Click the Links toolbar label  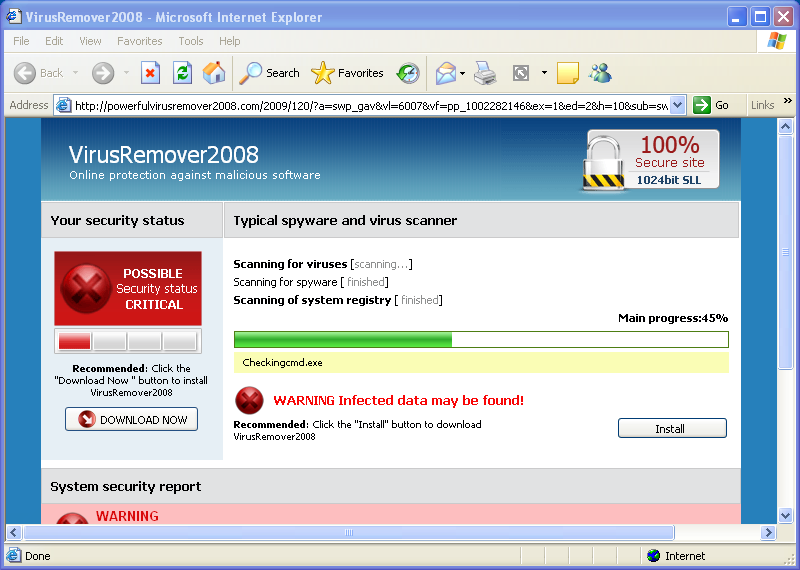tap(762, 105)
